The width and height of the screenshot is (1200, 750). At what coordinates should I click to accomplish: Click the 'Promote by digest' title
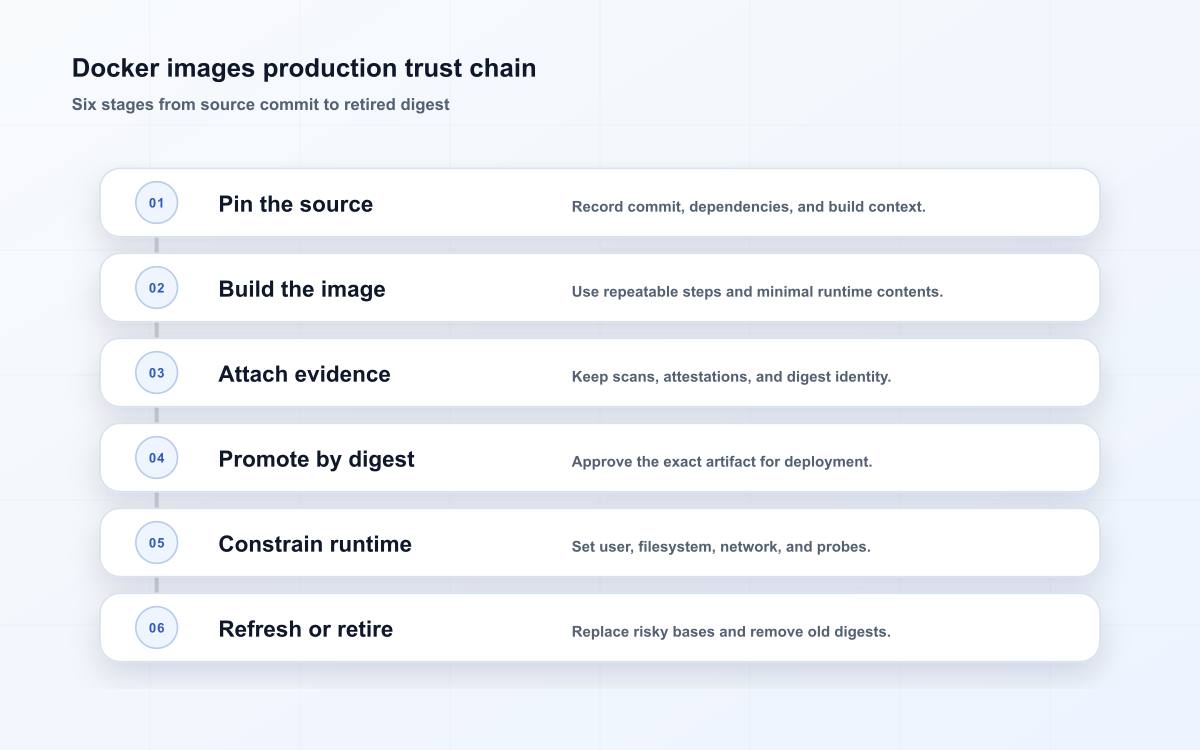click(x=316, y=459)
